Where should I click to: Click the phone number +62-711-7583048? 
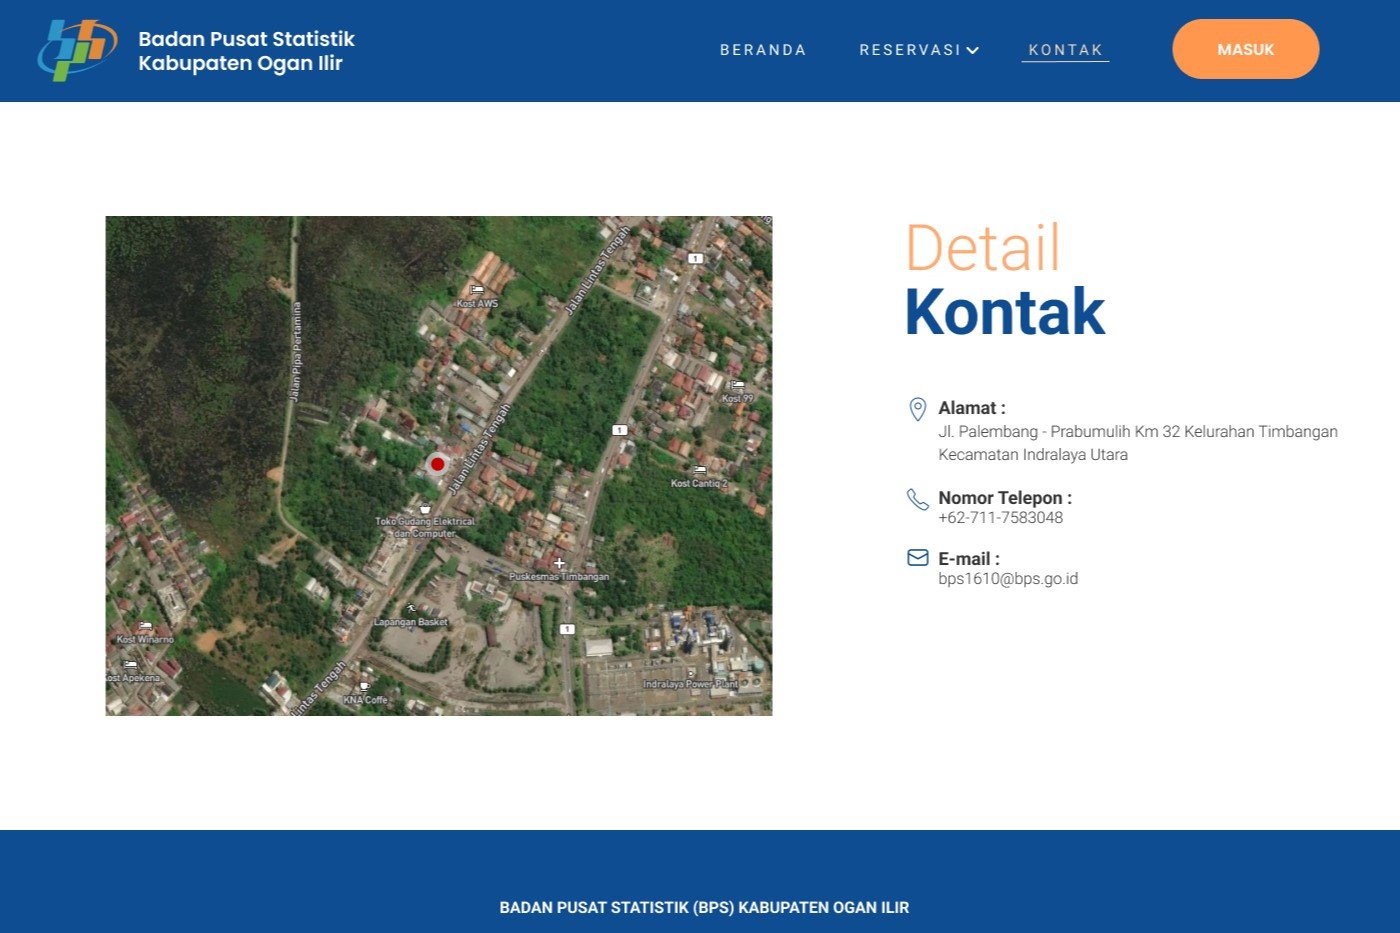[1000, 518]
